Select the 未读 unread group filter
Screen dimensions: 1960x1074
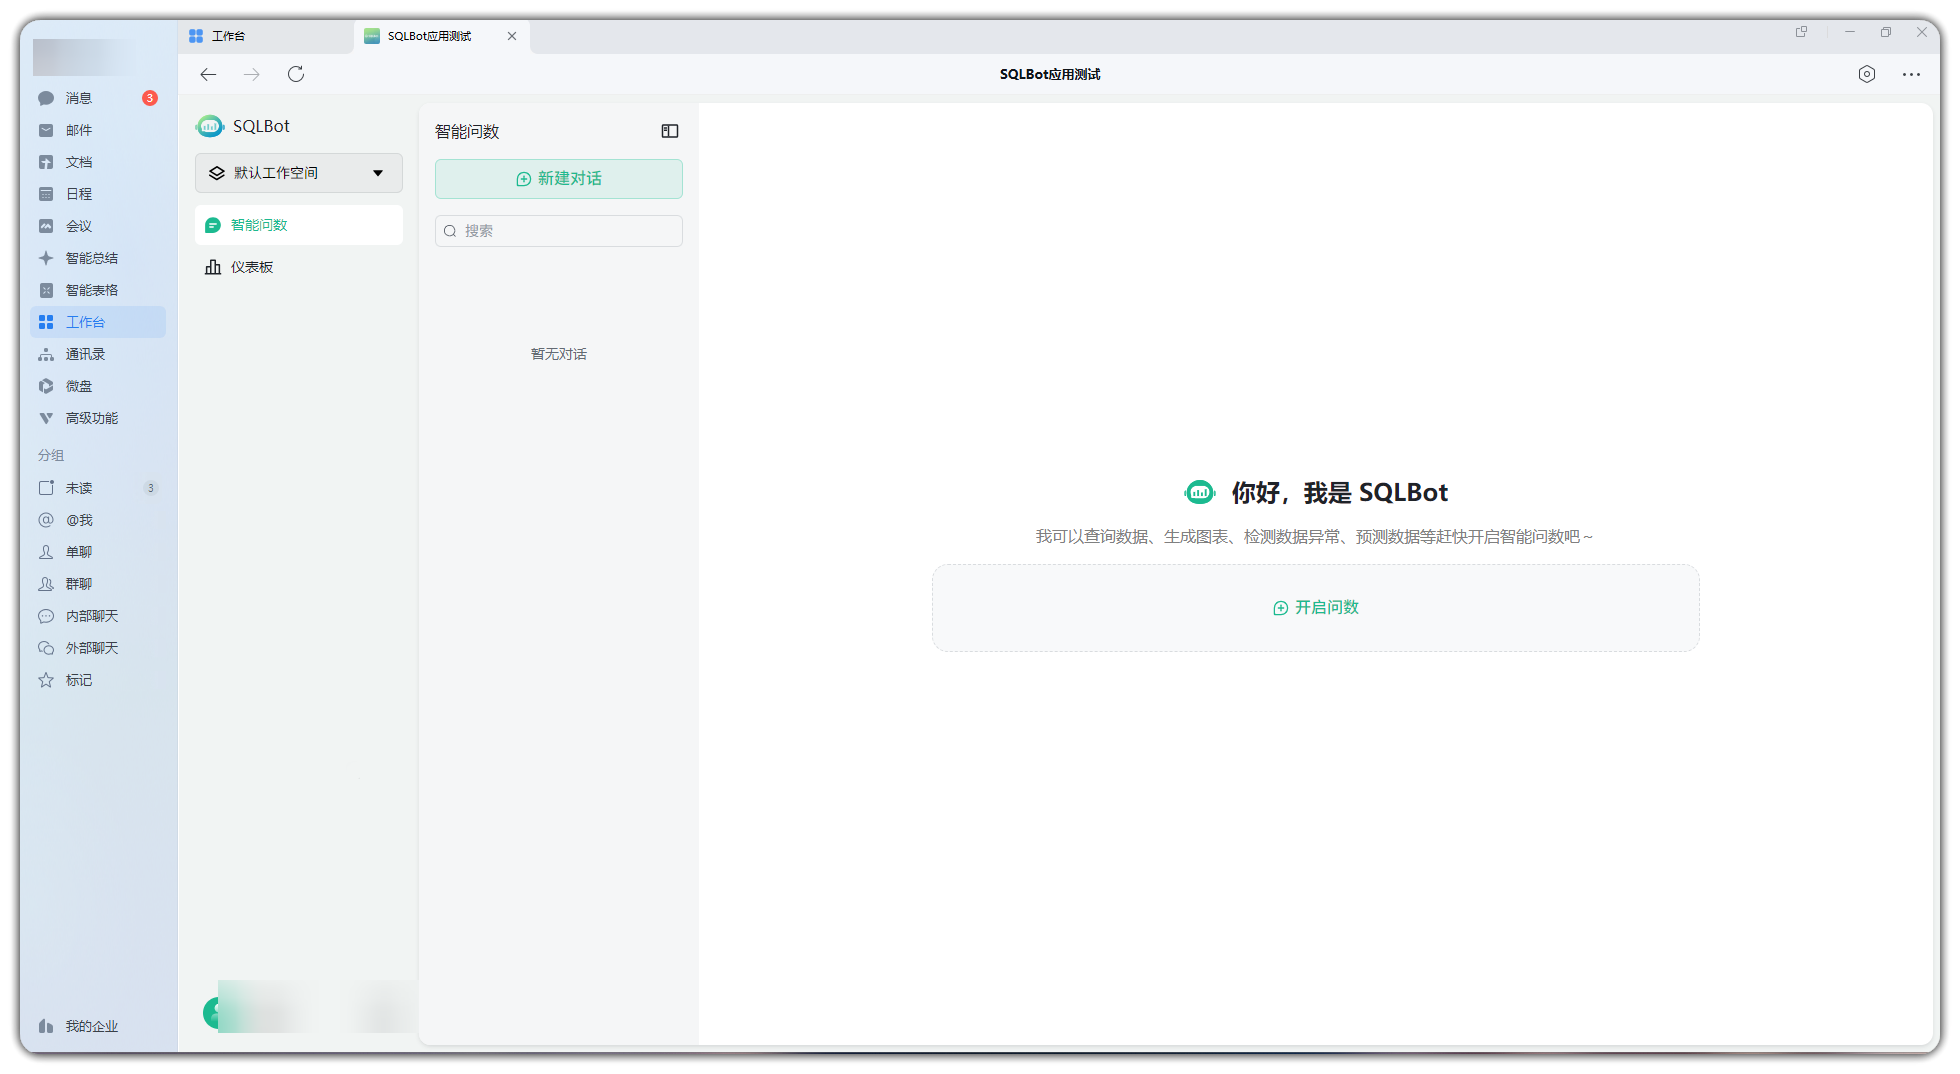pos(79,488)
